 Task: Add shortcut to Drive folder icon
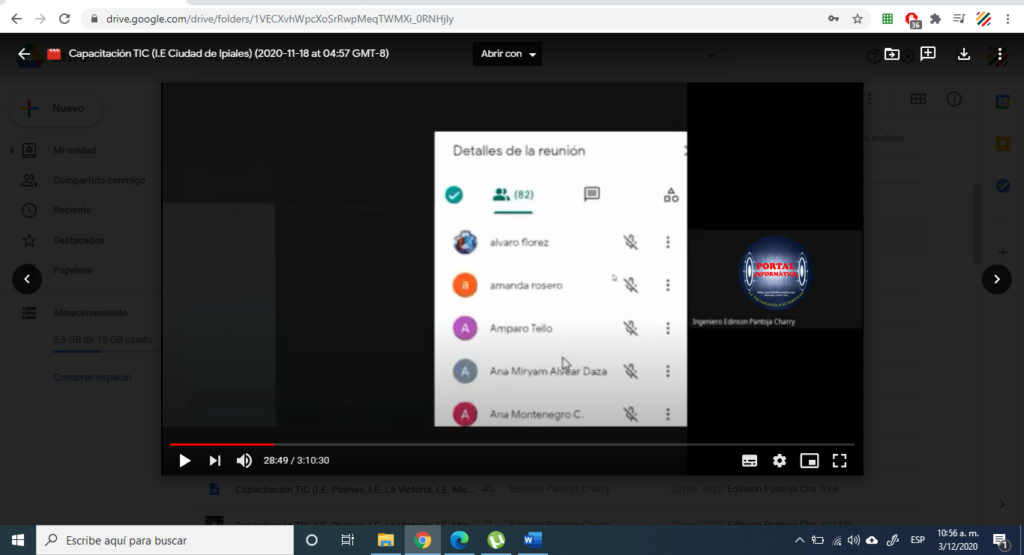click(892, 54)
